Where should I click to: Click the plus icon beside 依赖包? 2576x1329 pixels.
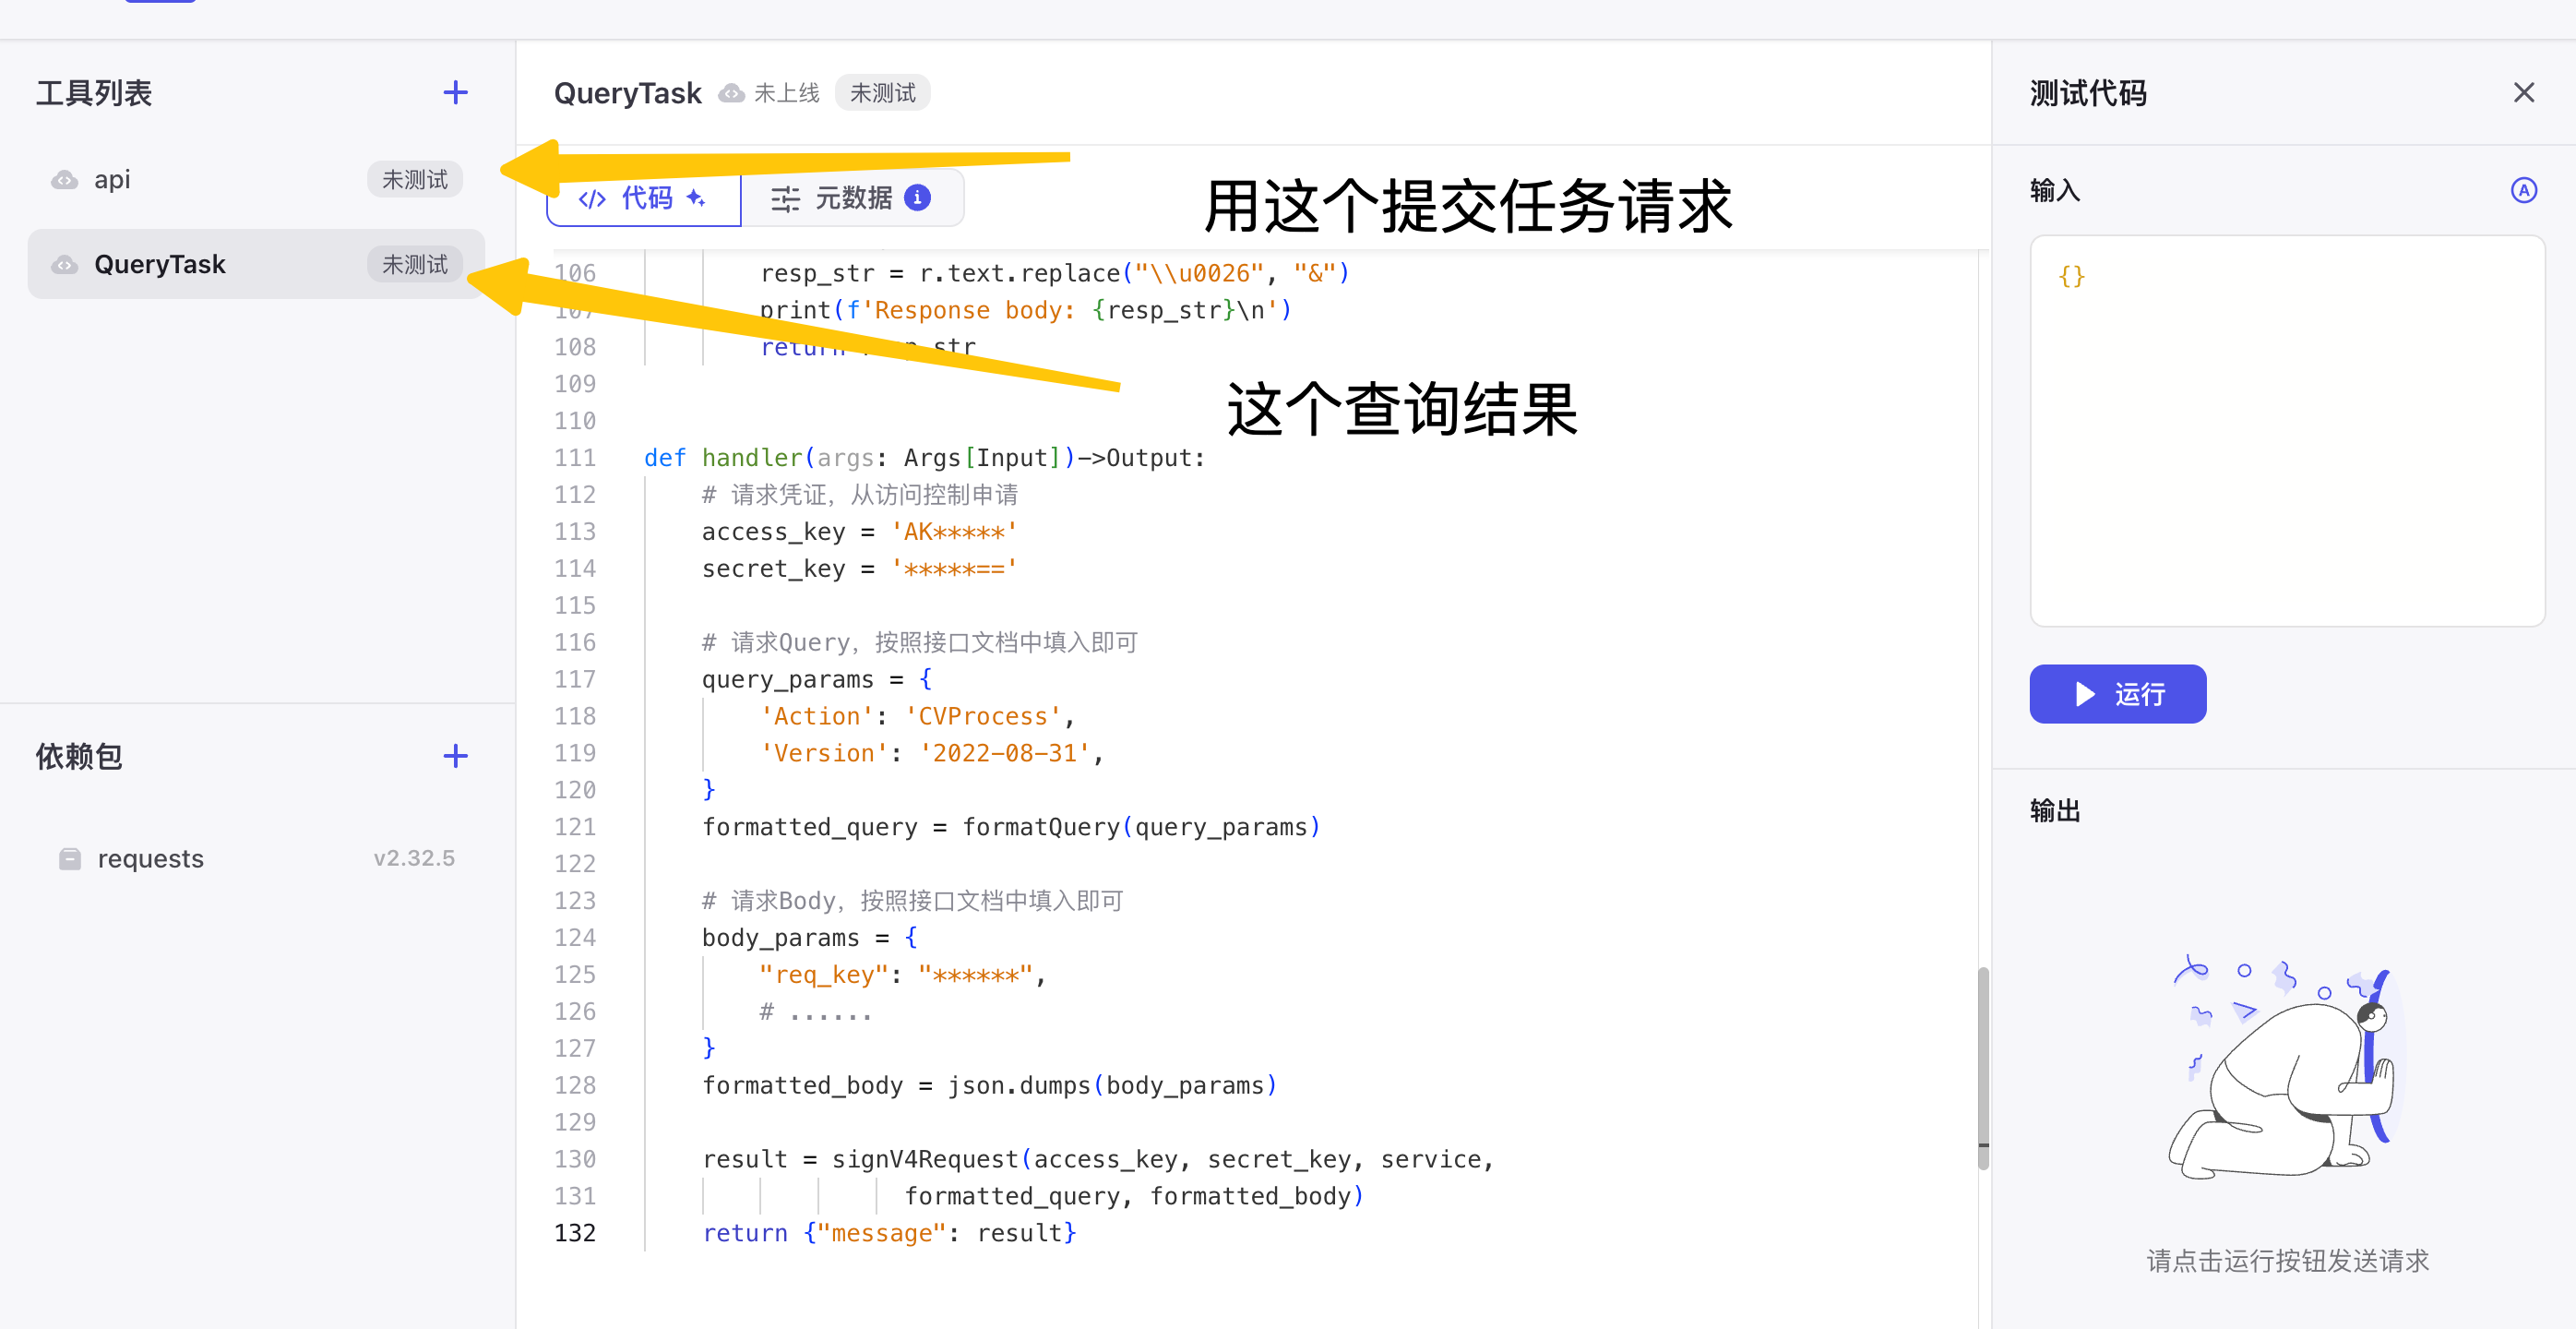coord(455,756)
